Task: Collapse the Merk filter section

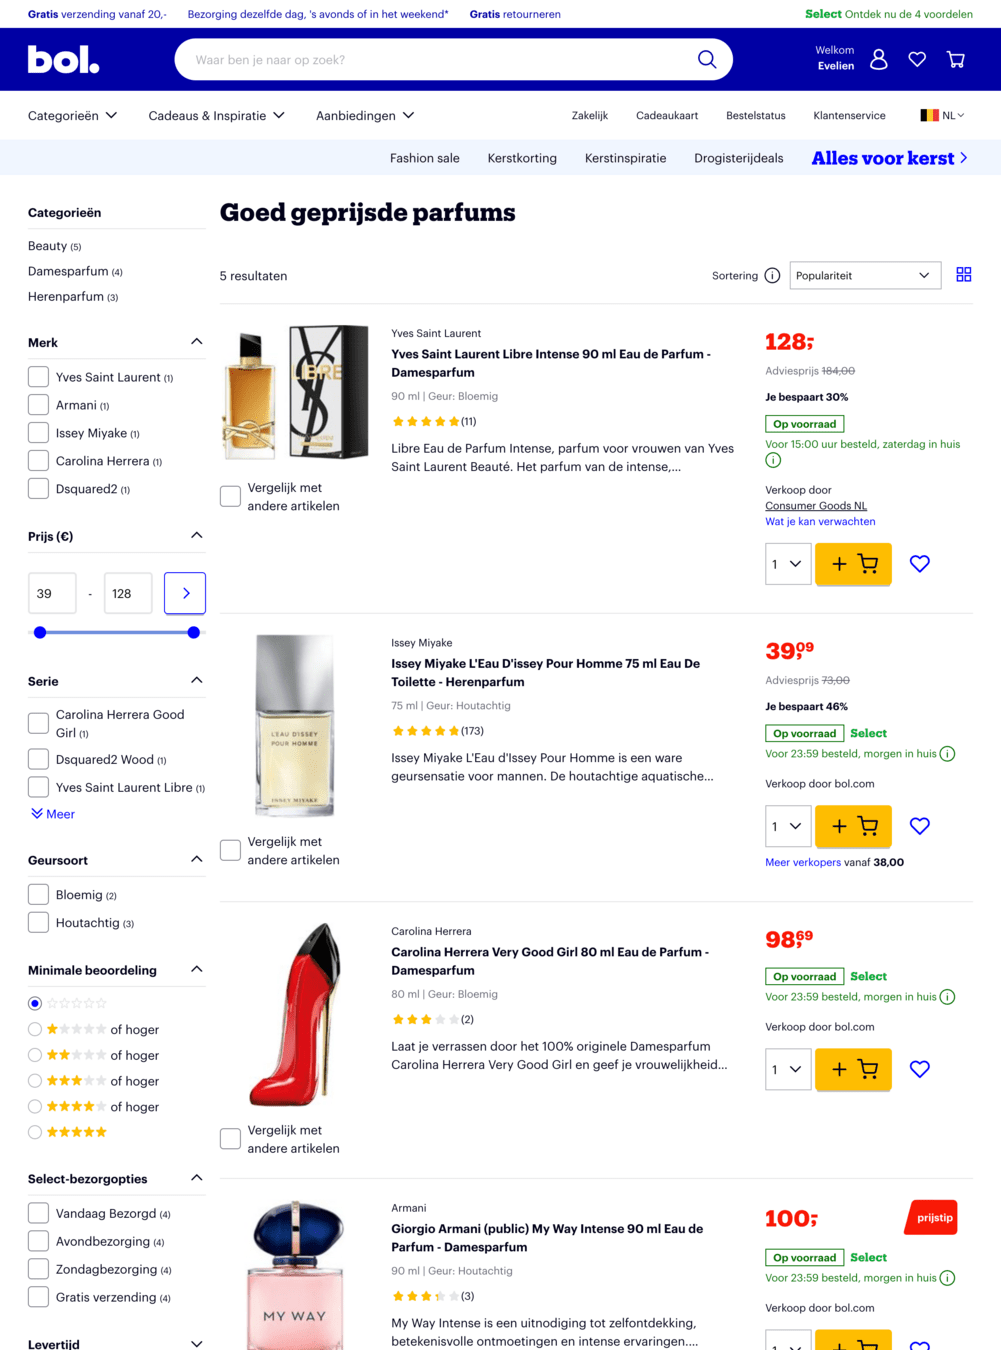Action: tap(196, 342)
